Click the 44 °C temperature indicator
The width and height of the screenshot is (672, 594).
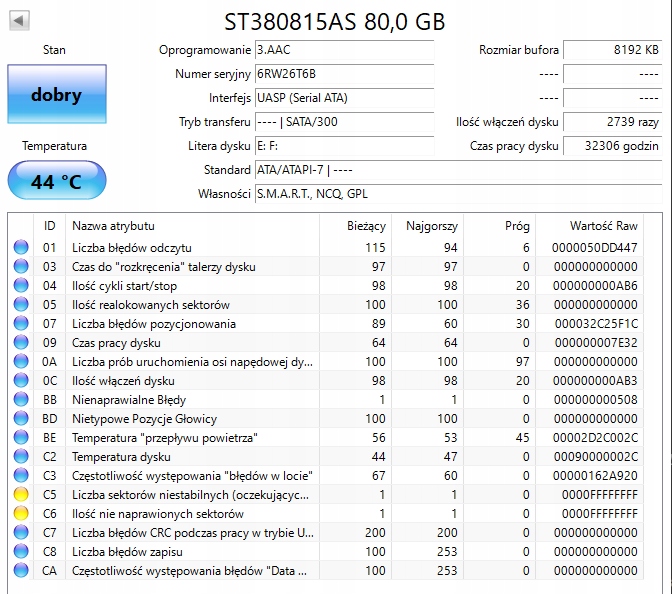pos(56,182)
